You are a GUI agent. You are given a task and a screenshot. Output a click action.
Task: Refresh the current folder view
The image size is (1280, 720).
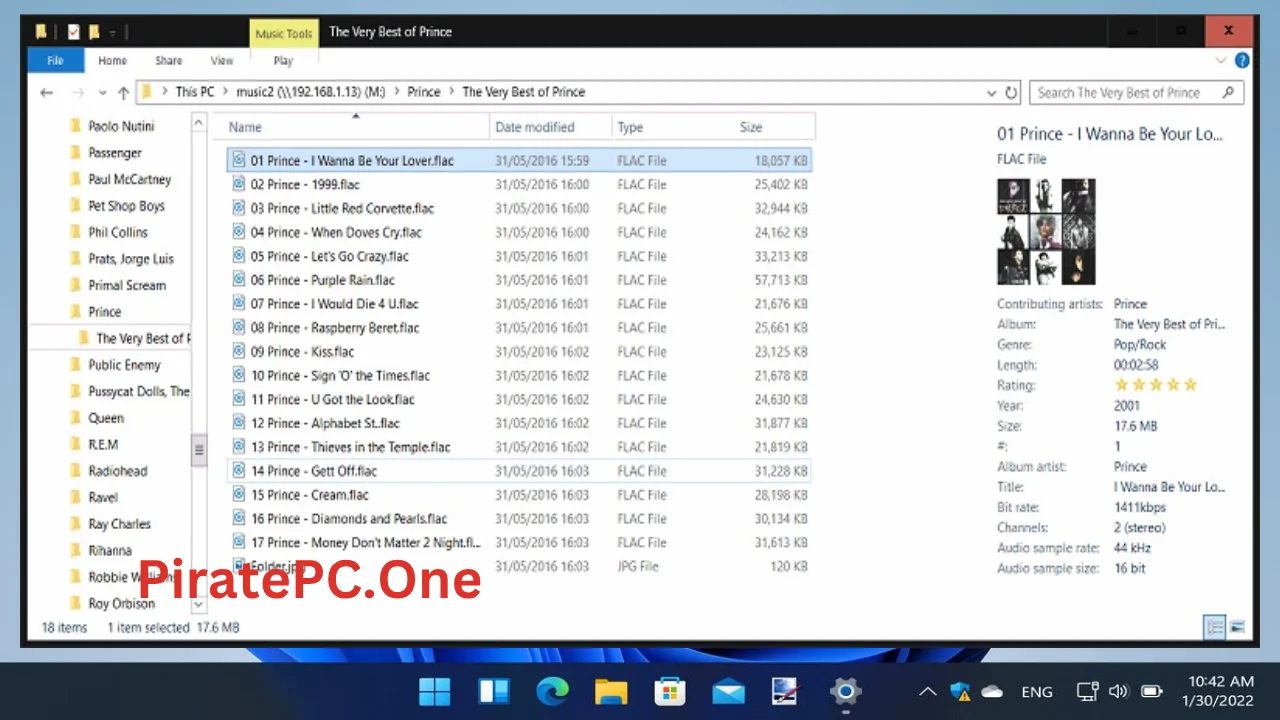1011,93
